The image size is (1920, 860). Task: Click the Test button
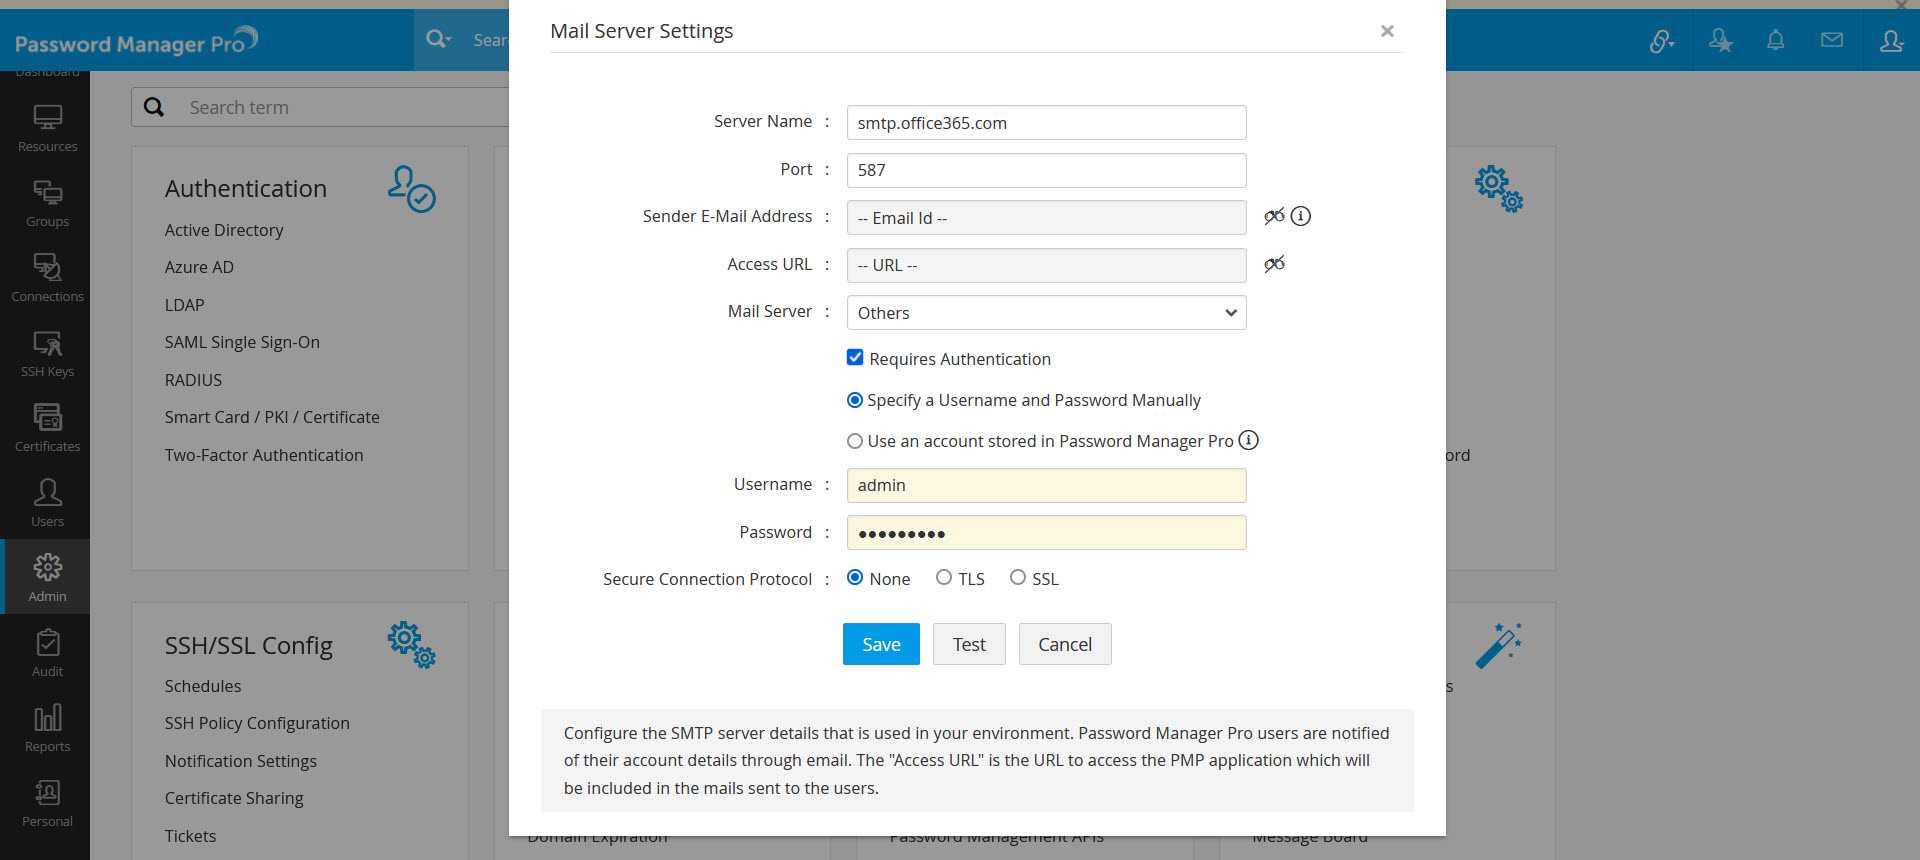(x=969, y=645)
